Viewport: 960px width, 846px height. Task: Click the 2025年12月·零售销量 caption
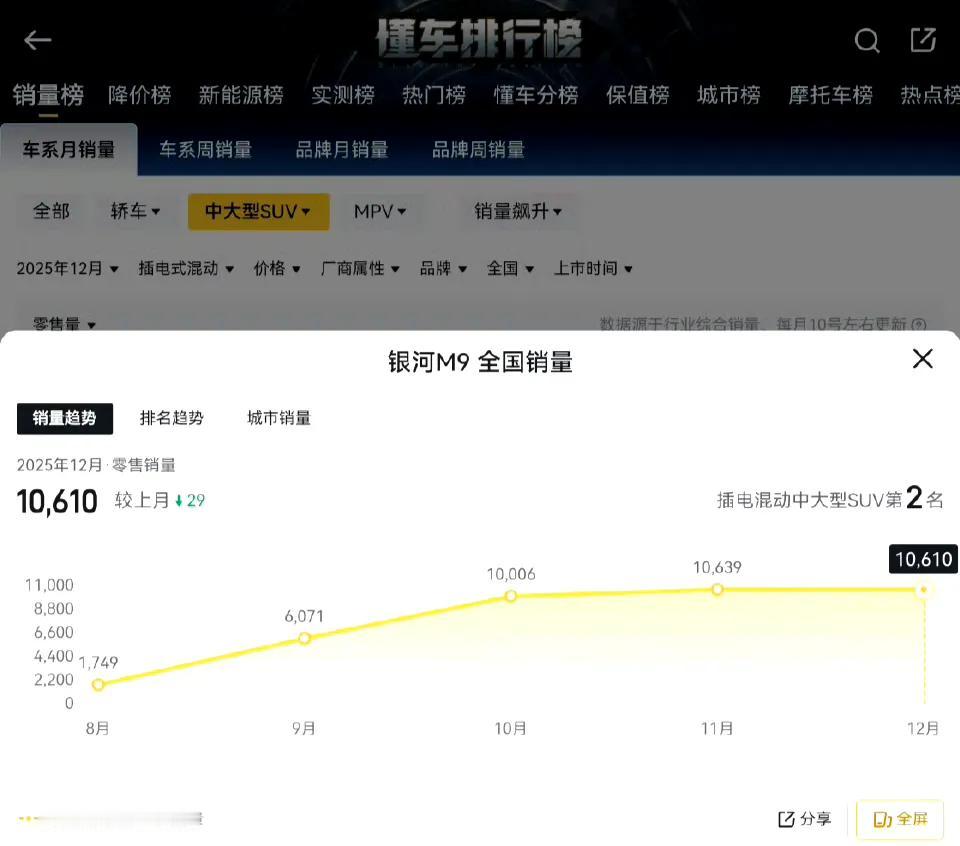(96, 465)
